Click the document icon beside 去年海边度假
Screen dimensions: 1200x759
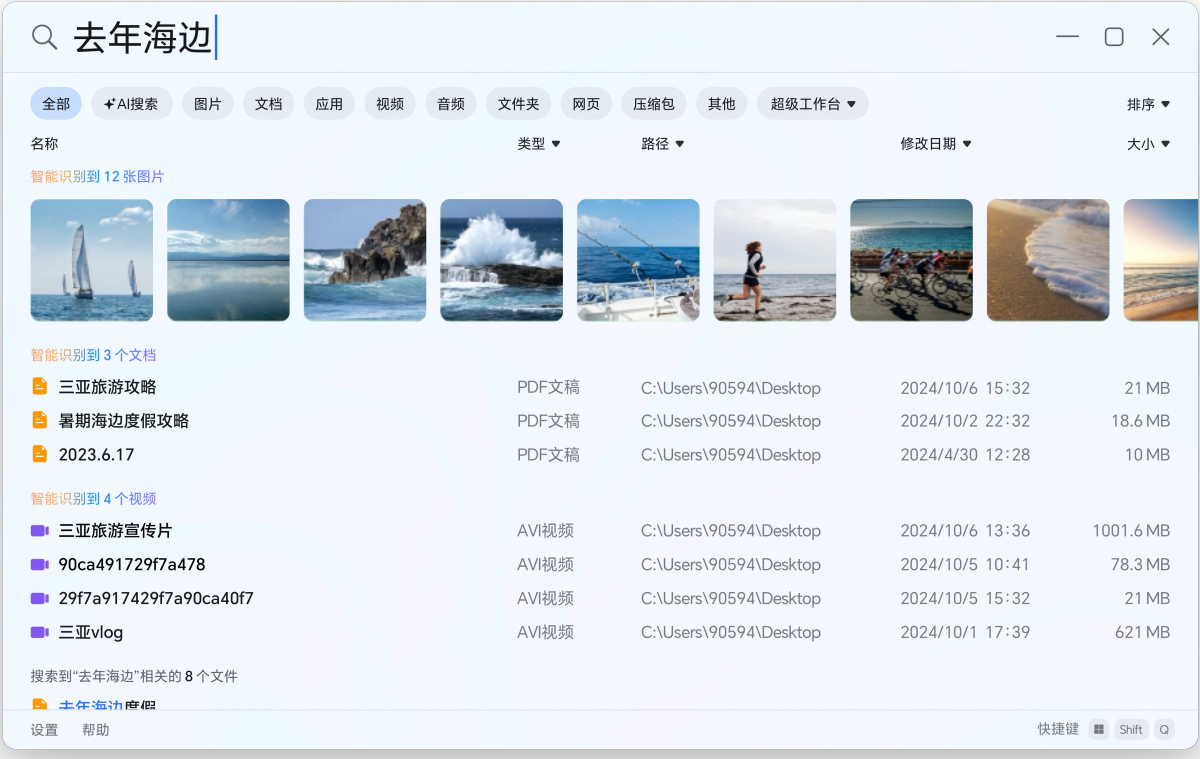pos(39,704)
